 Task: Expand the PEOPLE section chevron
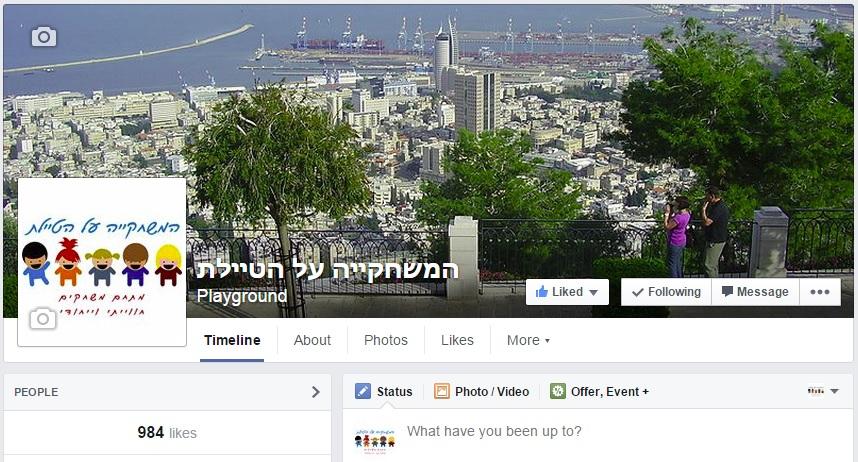coord(316,392)
